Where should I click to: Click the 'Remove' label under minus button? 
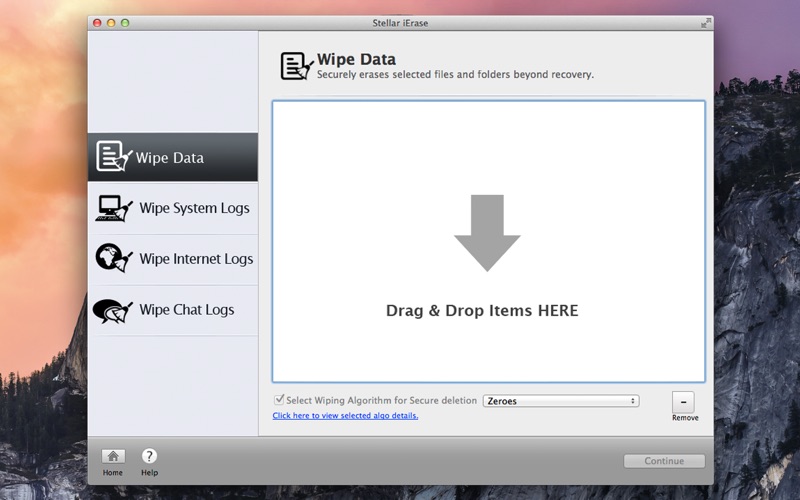click(685, 418)
